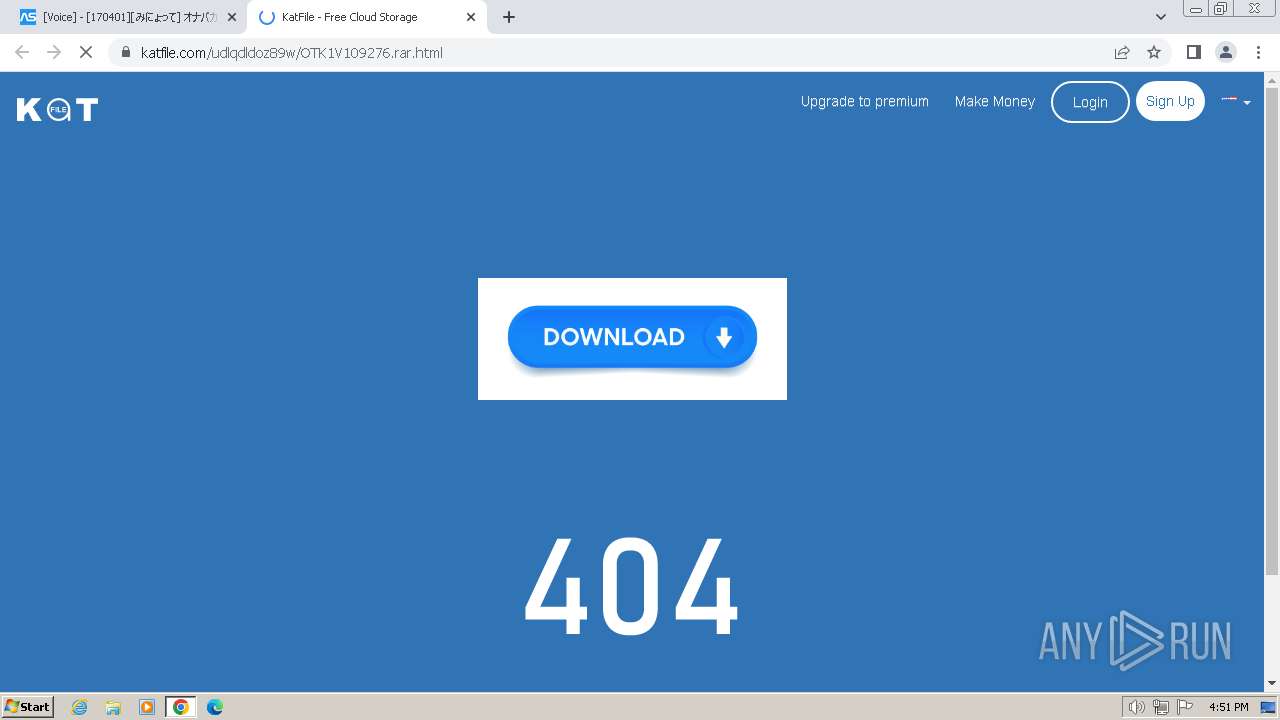Open File Explorer from taskbar
The width and height of the screenshot is (1280, 720).
tap(113, 707)
